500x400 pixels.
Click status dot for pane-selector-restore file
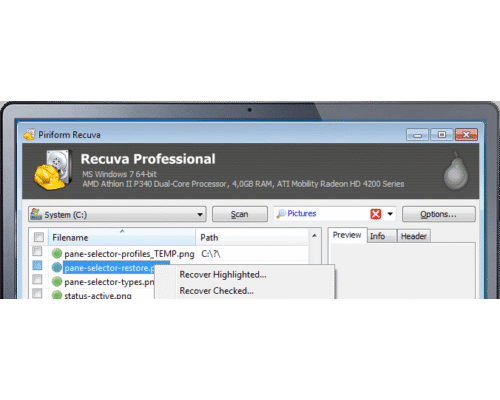click(x=57, y=267)
